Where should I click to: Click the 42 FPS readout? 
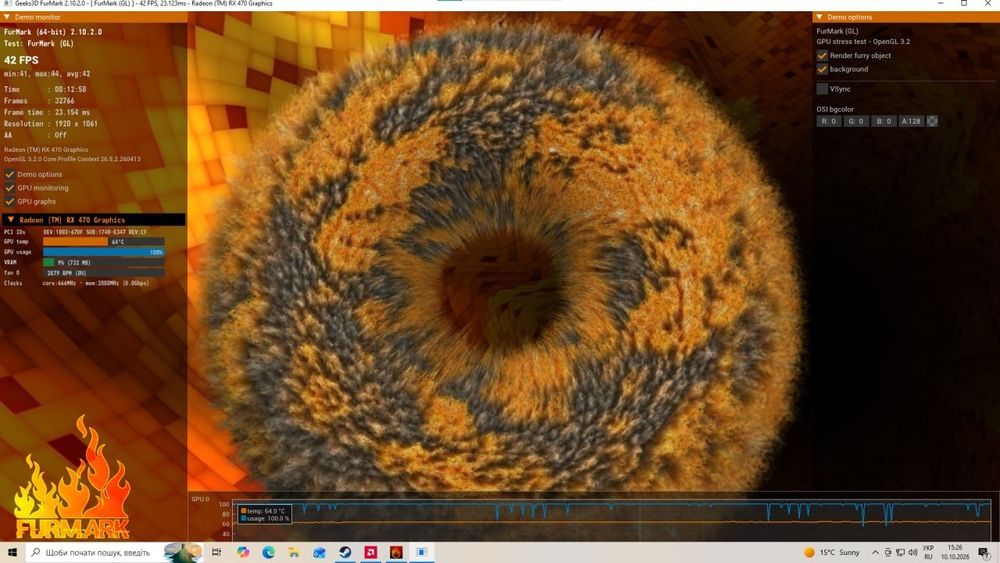click(21, 60)
